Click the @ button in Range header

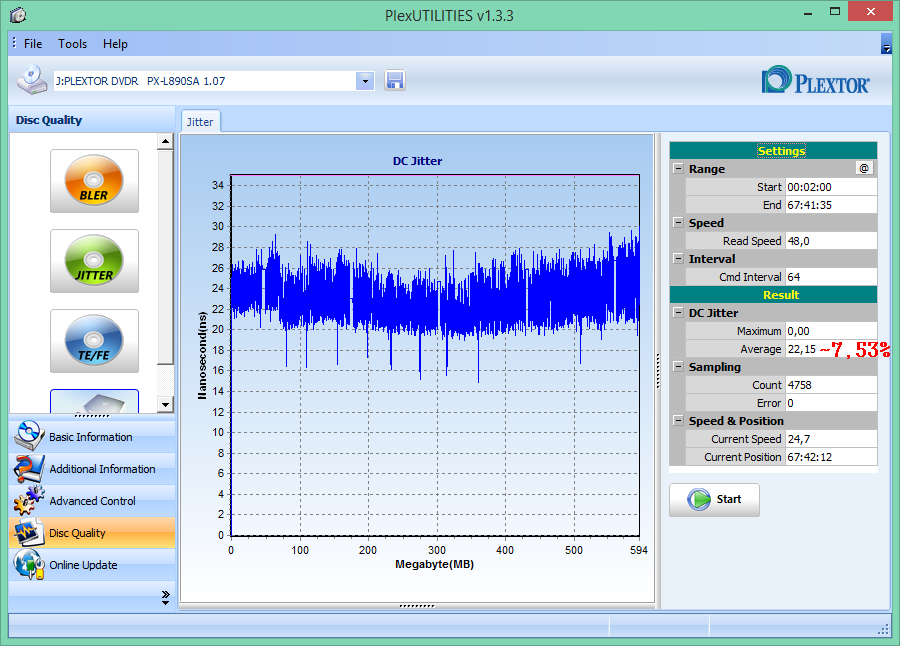point(864,168)
